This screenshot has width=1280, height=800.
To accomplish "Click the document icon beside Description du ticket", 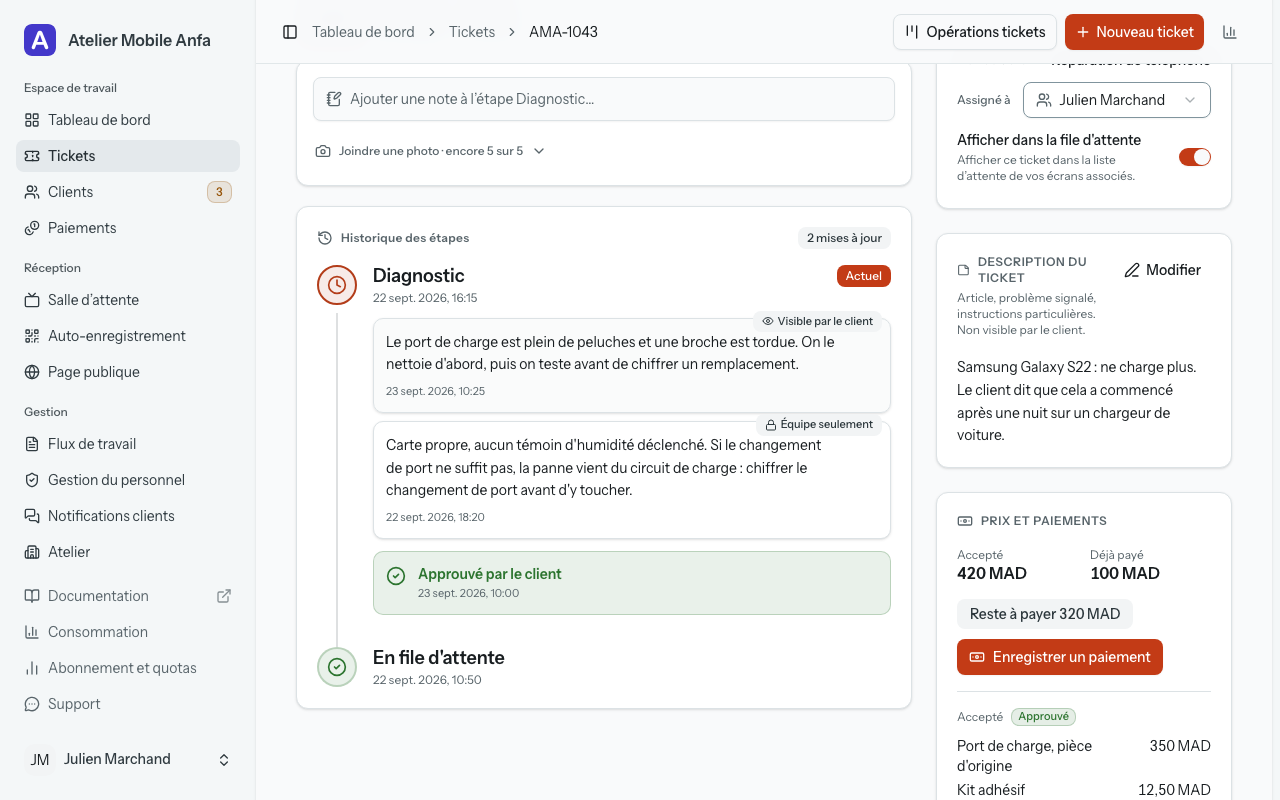I will pyautogui.click(x=964, y=270).
